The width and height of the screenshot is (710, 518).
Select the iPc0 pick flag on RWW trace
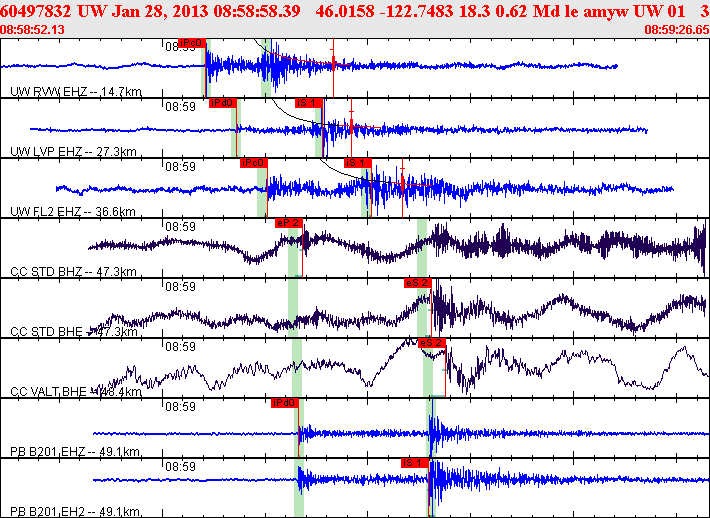(192, 43)
